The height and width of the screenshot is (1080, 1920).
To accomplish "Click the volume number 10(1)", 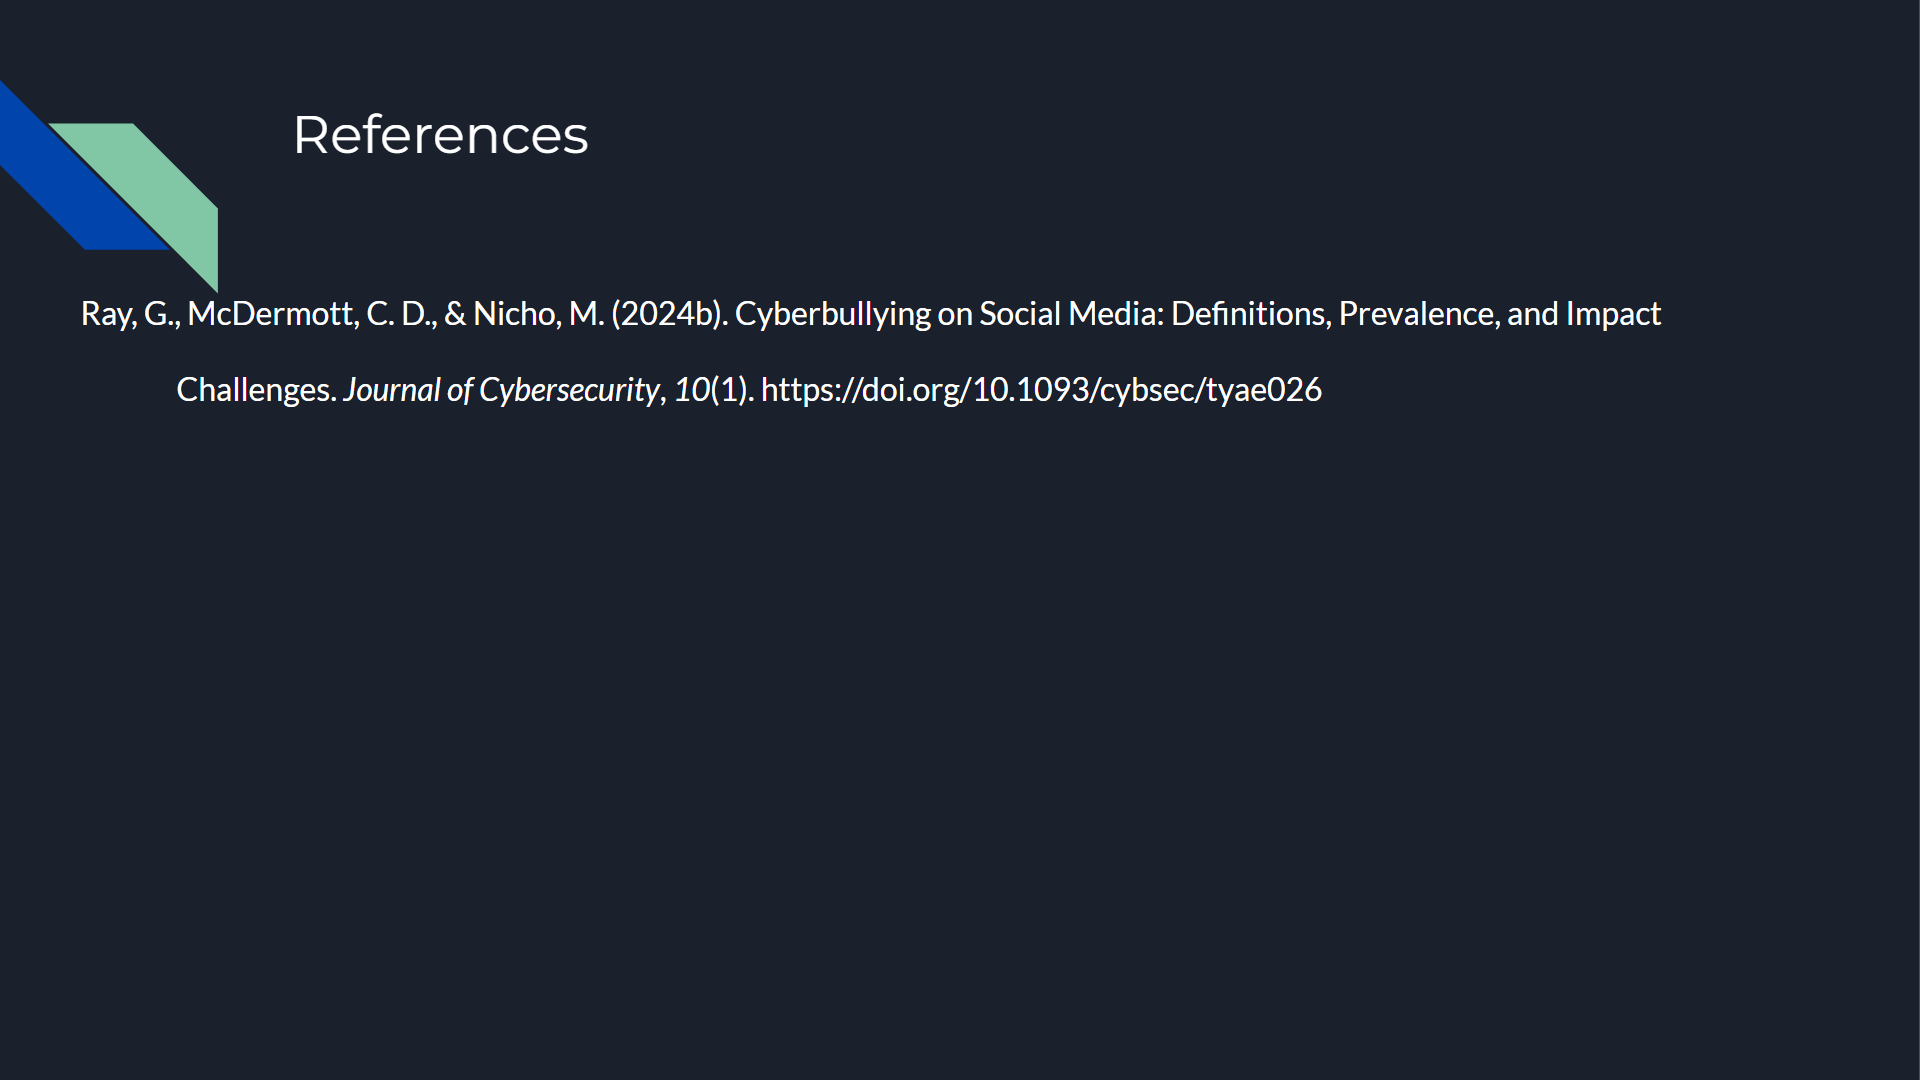I will (x=712, y=390).
